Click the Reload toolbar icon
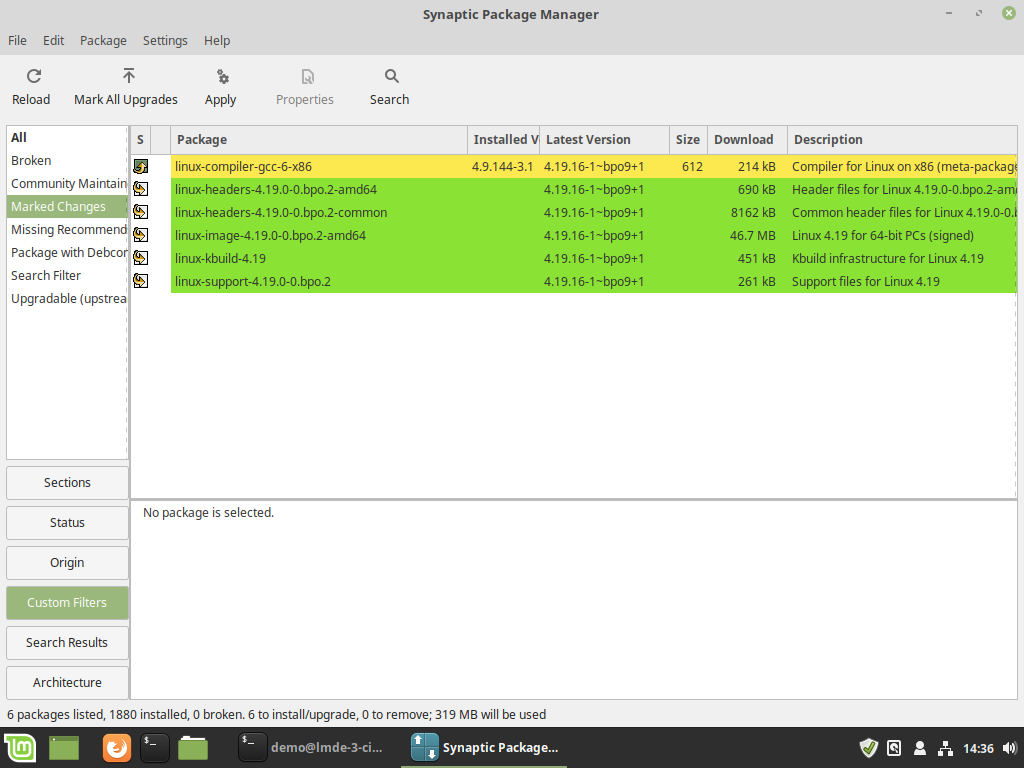 34,76
